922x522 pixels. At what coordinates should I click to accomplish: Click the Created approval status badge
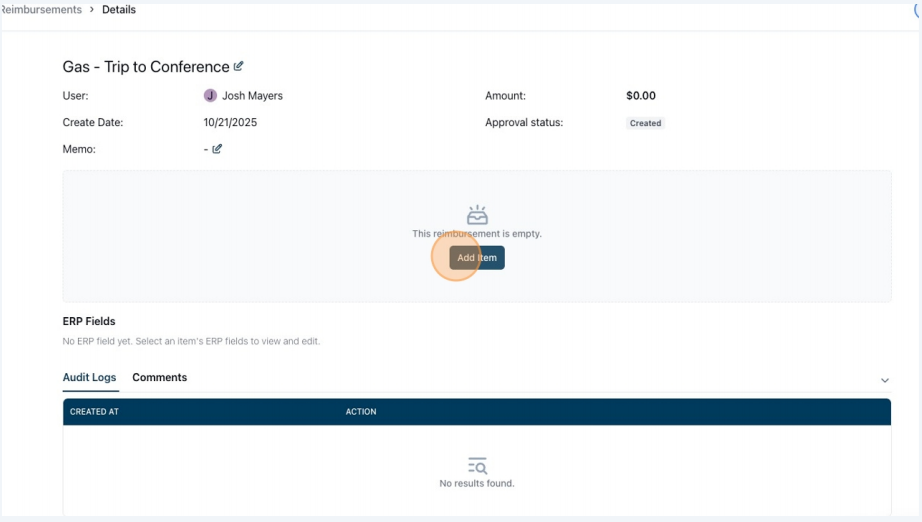click(x=645, y=123)
